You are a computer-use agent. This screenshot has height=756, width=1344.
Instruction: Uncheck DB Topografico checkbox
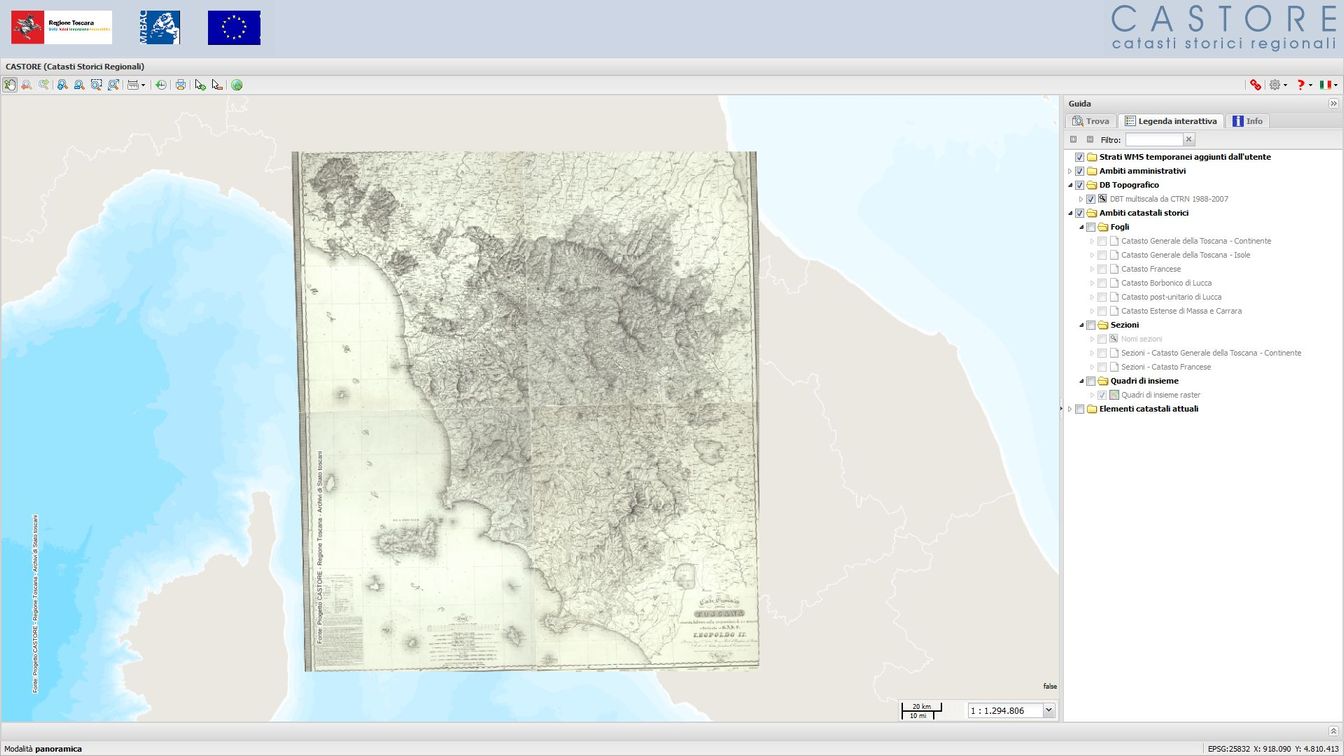[1080, 185]
